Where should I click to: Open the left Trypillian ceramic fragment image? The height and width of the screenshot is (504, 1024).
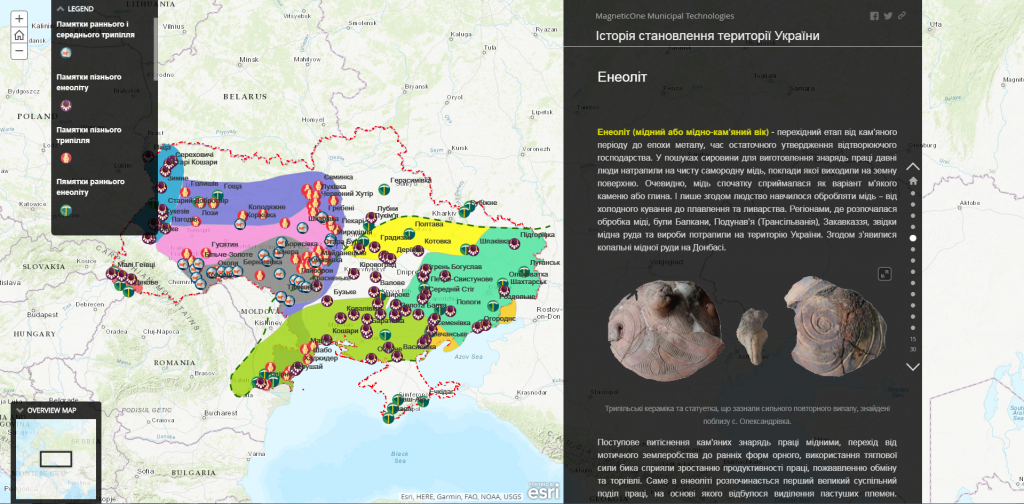click(x=665, y=330)
